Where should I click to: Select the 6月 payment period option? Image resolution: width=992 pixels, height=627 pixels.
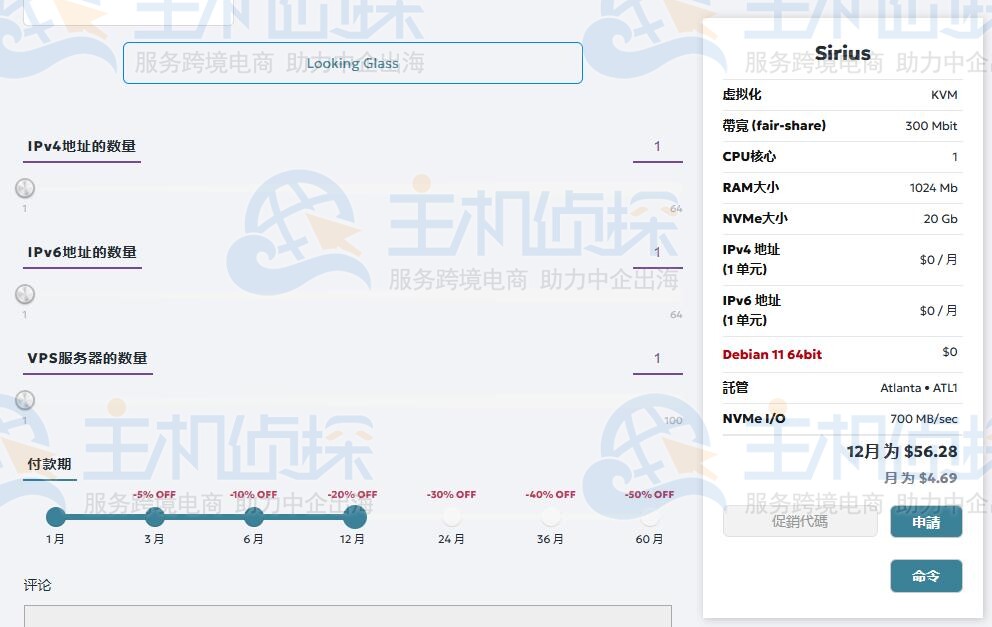[x=254, y=517]
